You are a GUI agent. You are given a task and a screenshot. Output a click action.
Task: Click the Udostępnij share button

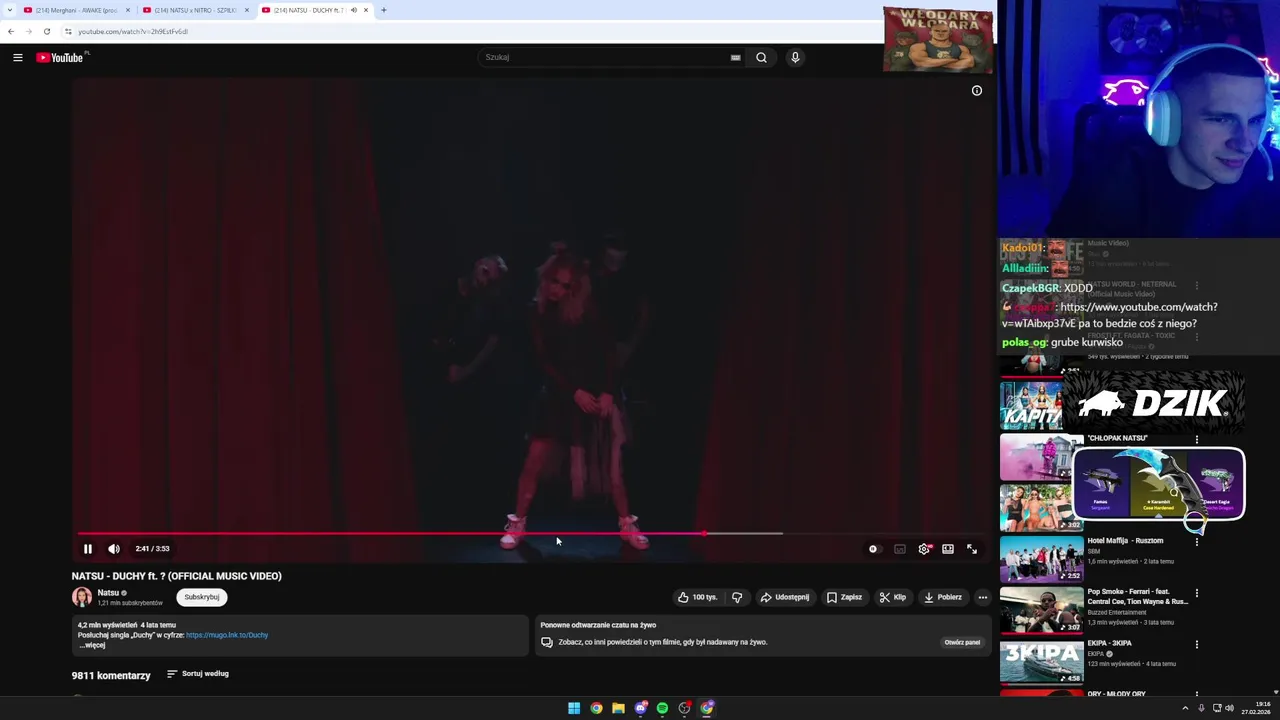click(x=785, y=597)
